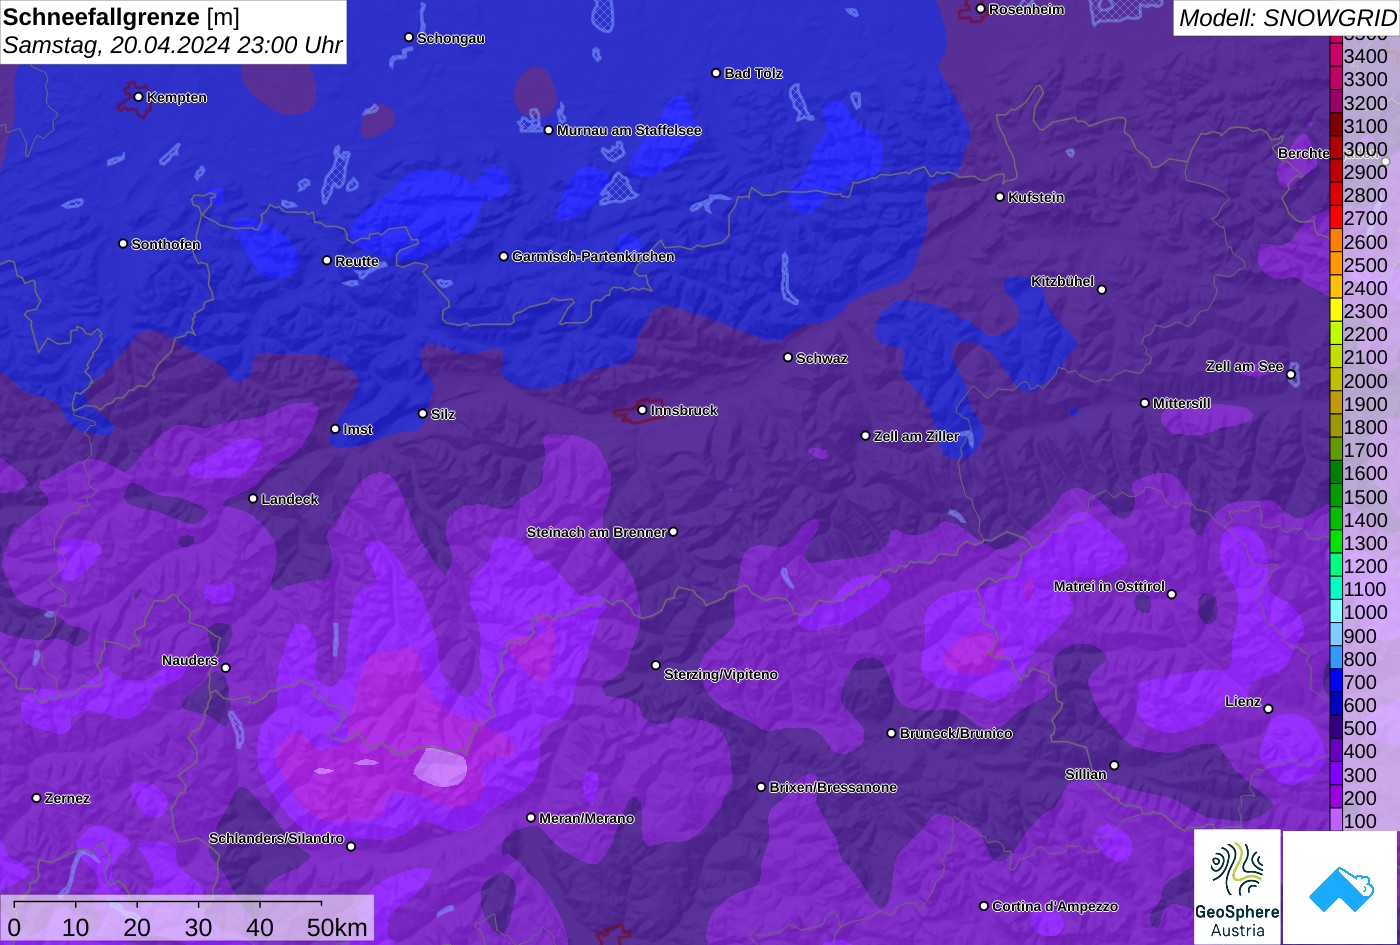This screenshot has width=1400, height=945.
Task: Click the "Schneefallgrenze [m]" title
Action: (x=122, y=17)
